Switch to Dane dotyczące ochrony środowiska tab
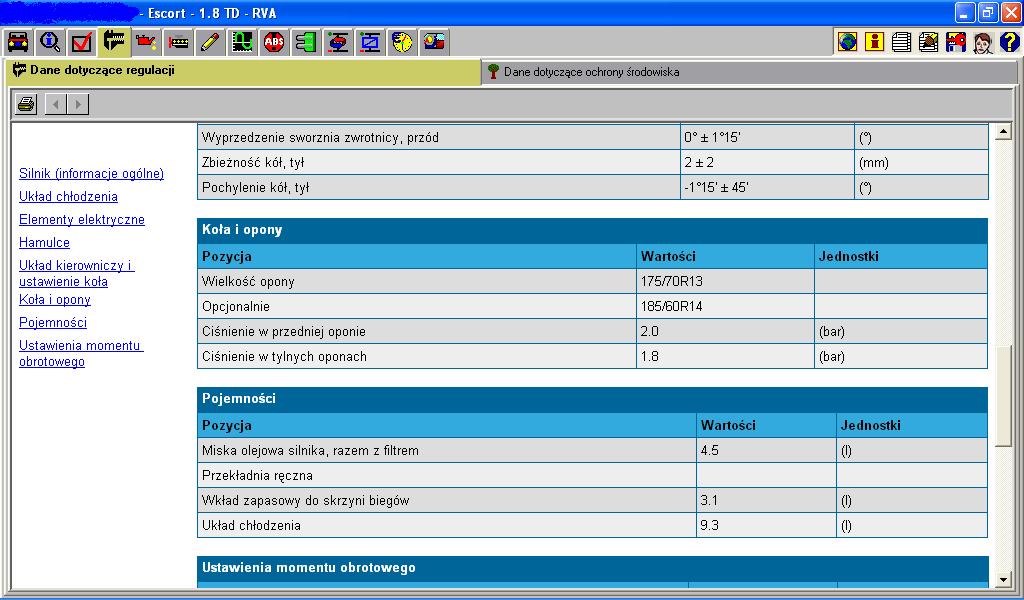This screenshot has width=1024, height=600. pos(590,72)
